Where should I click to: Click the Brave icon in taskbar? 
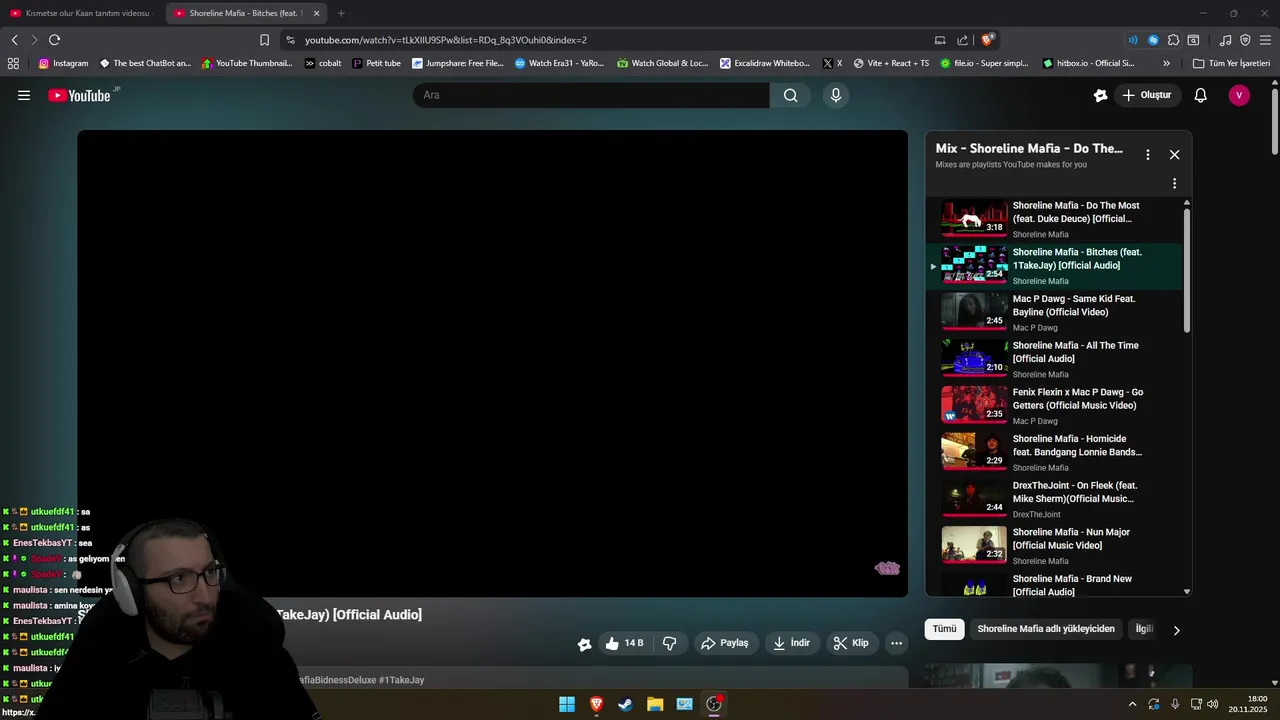tap(596, 704)
